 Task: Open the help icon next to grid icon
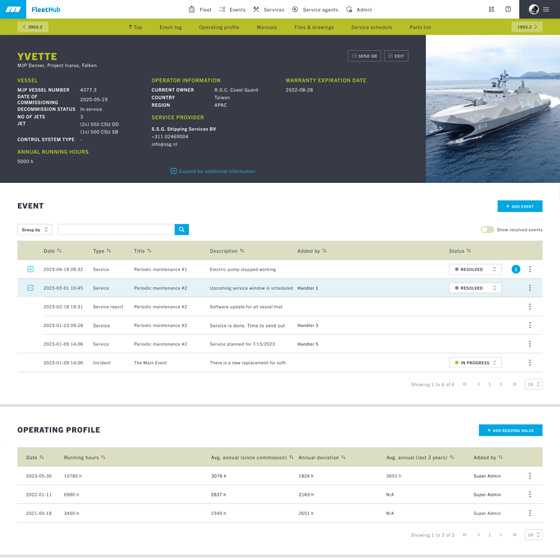(x=508, y=9)
